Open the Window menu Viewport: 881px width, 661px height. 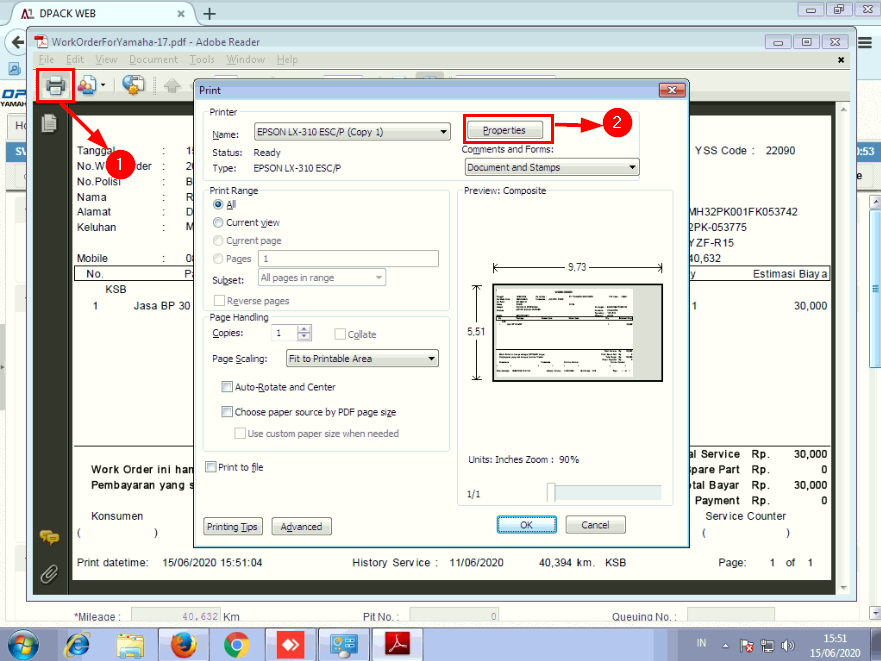pyautogui.click(x=246, y=60)
